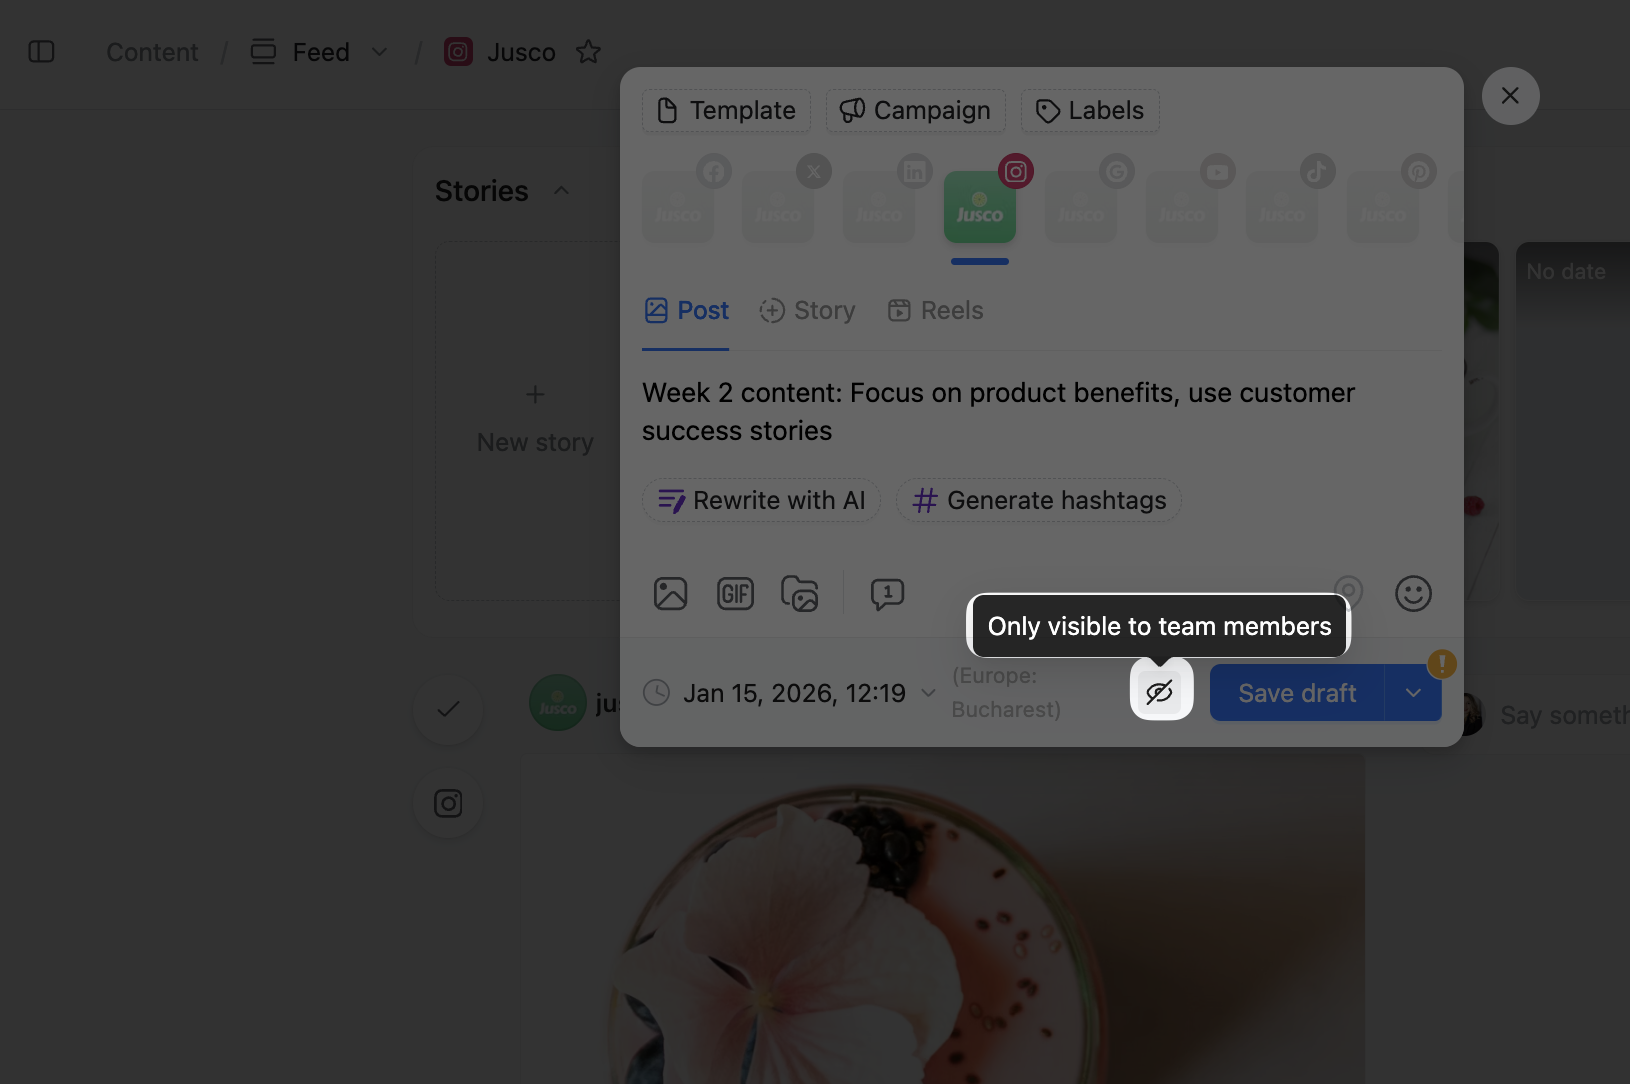The width and height of the screenshot is (1630, 1084).
Task: Toggle the left sidebar panel icon
Action: [41, 52]
